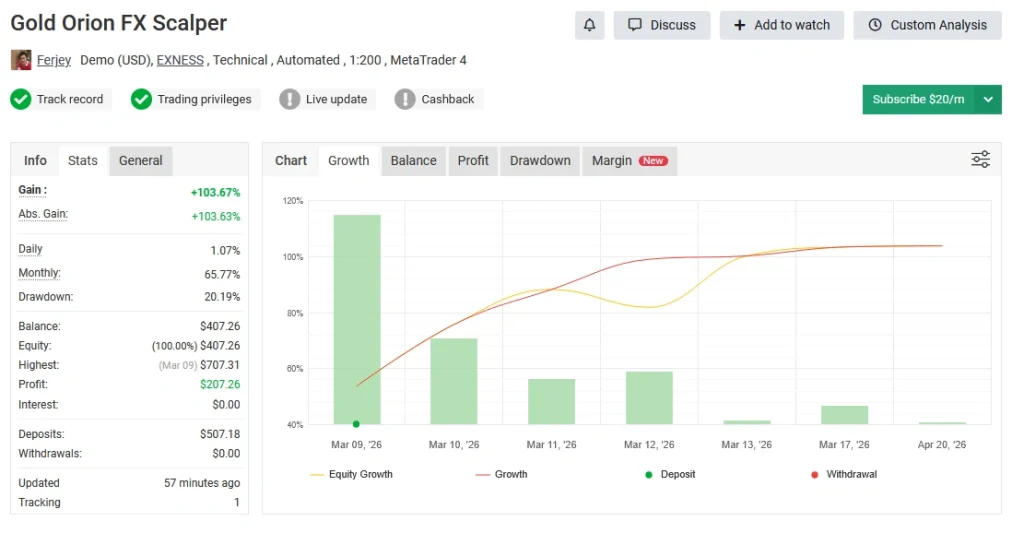The height and width of the screenshot is (533, 1024).
Task: Switch to the Balance chart tab
Action: pyautogui.click(x=413, y=161)
